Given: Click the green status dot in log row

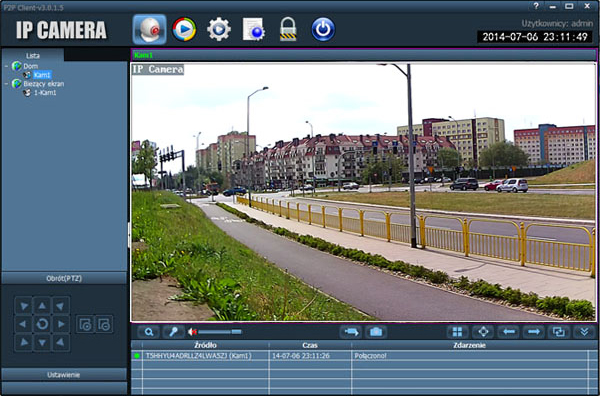Looking at the screenshot, I should 137,356.
